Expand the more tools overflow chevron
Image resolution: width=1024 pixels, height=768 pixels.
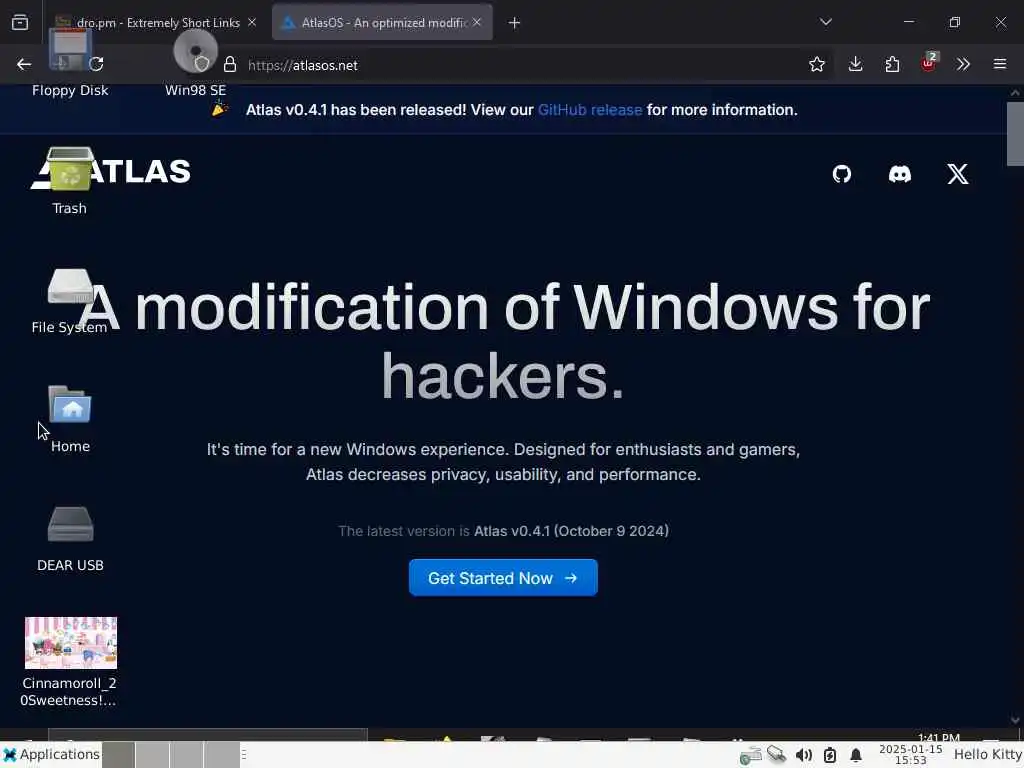[963, 64]
